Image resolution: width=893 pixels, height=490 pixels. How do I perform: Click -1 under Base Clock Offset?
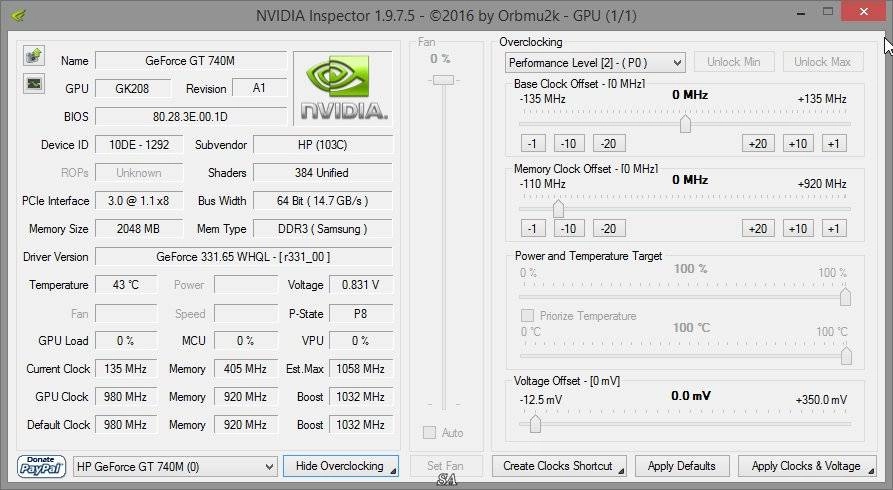533,144
